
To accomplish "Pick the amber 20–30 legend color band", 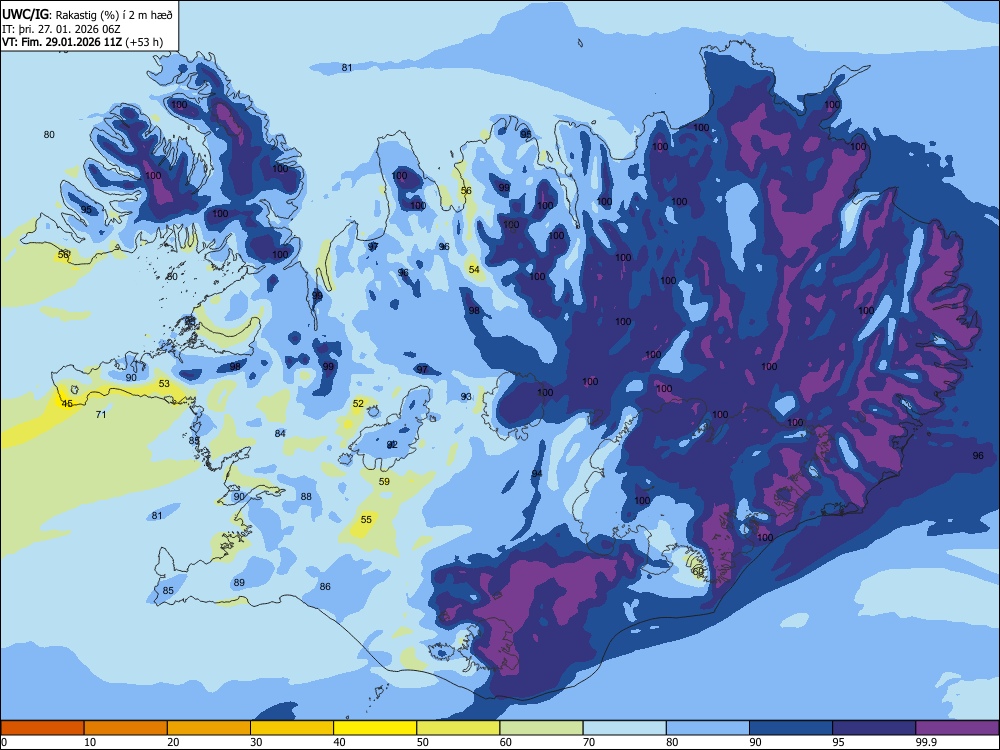I will [x=209, y=728].
